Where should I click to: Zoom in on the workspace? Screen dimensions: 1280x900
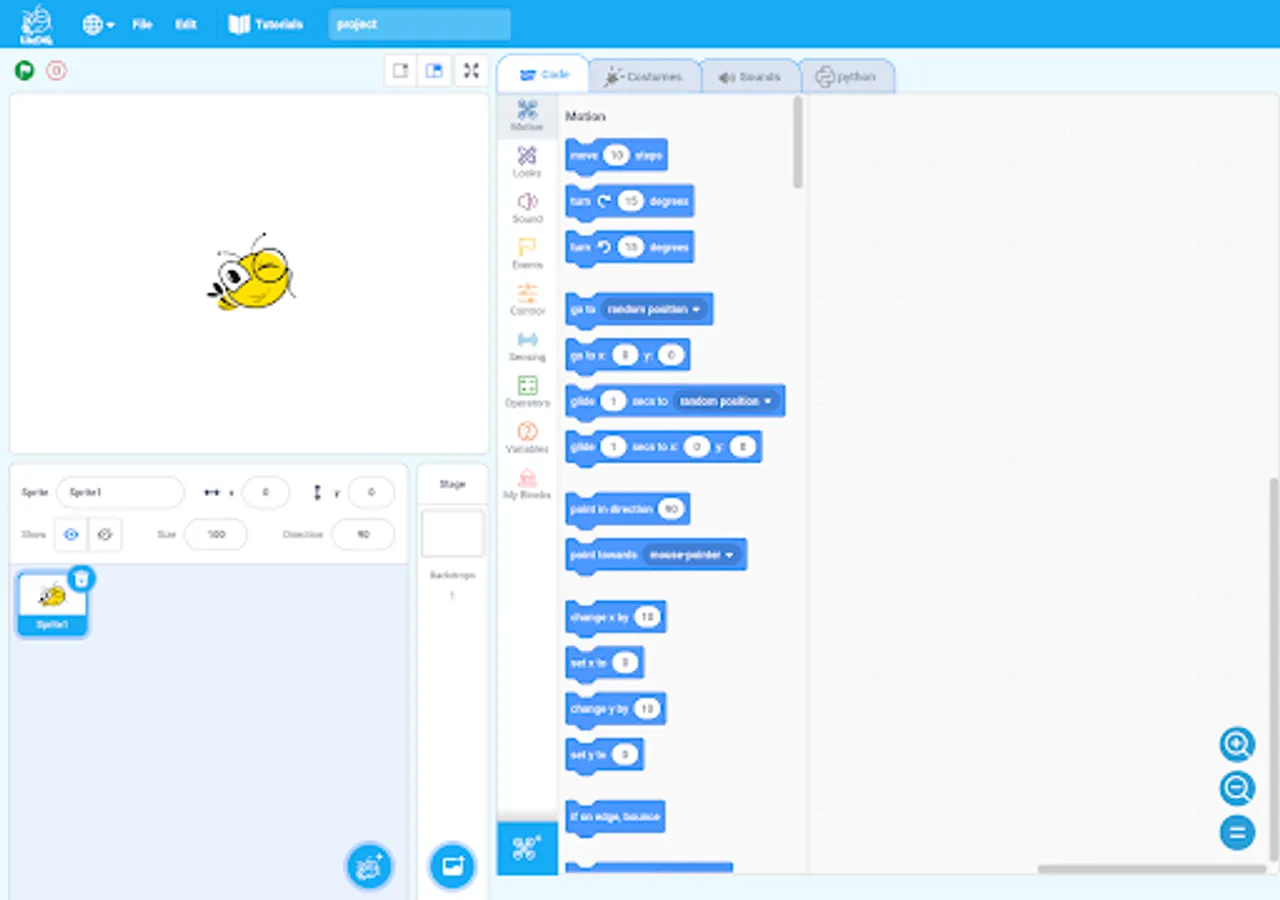pyautogui.click(x=1237, y=744)
